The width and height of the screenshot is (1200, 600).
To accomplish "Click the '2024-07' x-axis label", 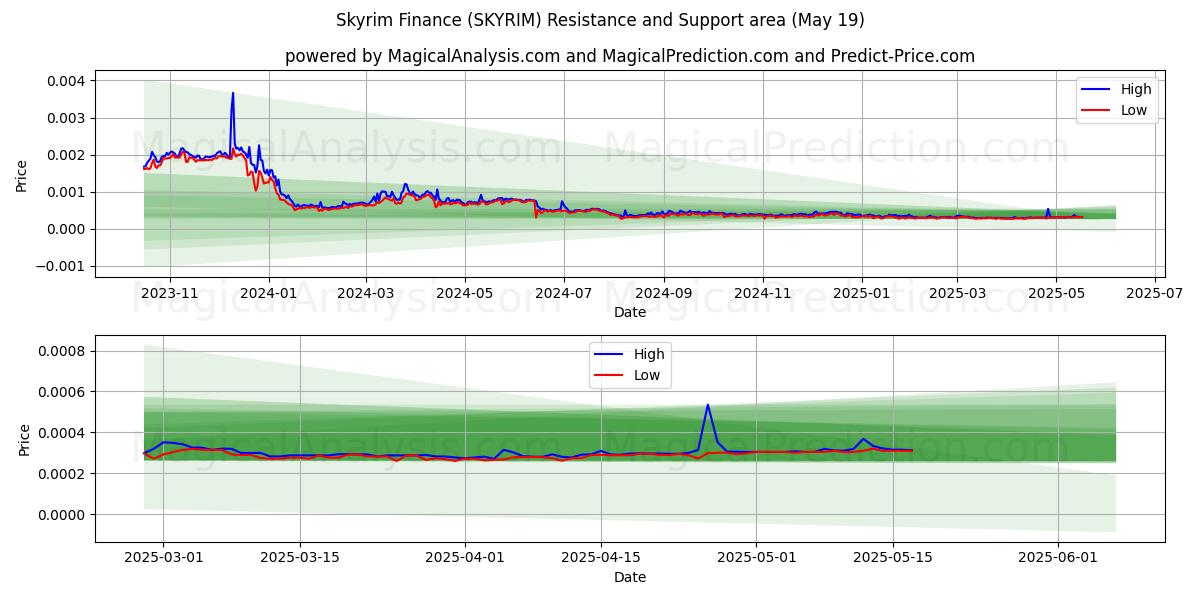I will (564, 294).
